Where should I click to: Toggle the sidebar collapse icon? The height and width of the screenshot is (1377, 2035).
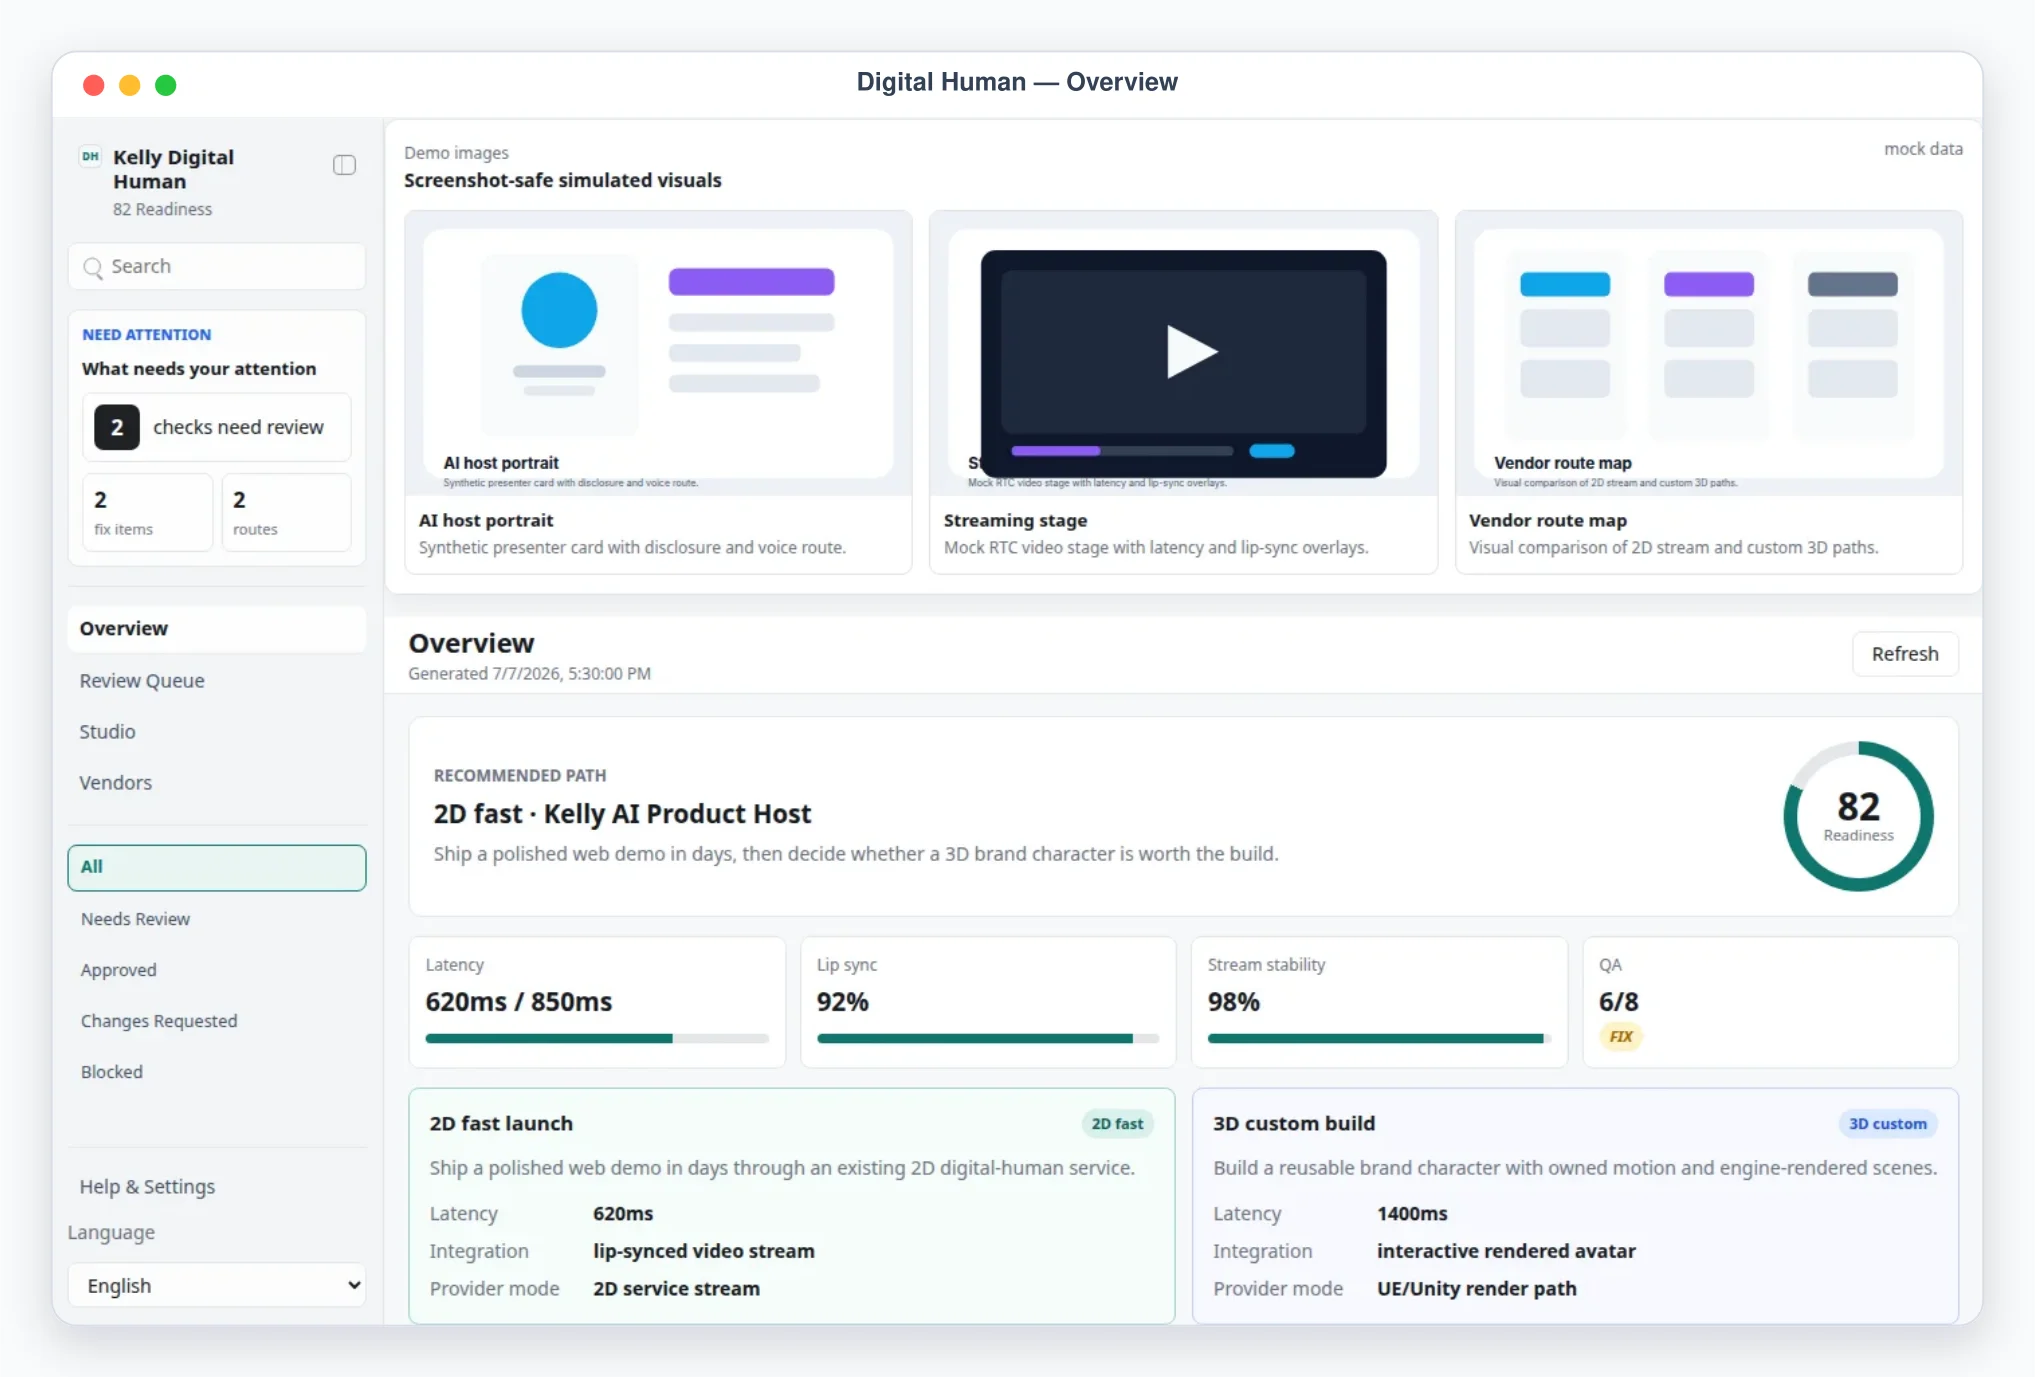click(344, 165)
